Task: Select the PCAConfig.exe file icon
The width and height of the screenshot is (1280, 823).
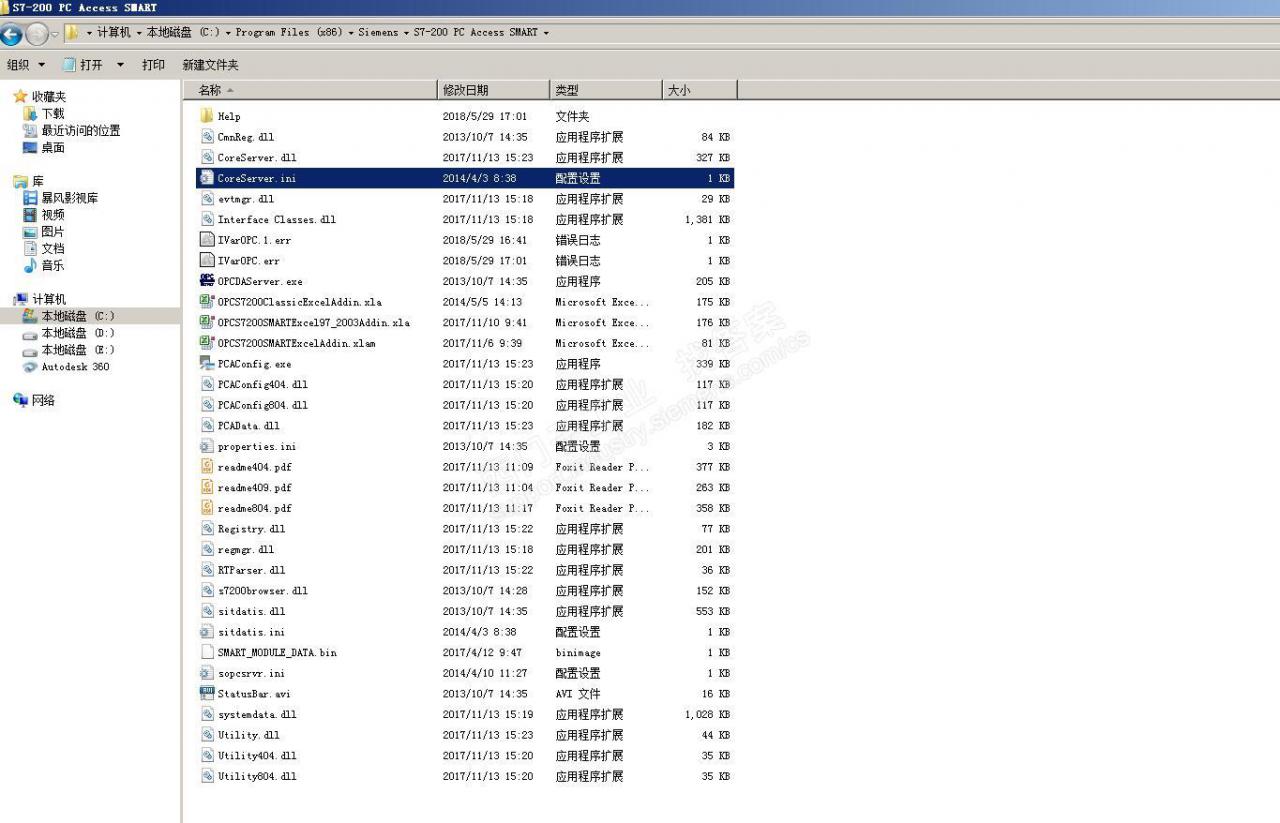Action: click(207, 364)
